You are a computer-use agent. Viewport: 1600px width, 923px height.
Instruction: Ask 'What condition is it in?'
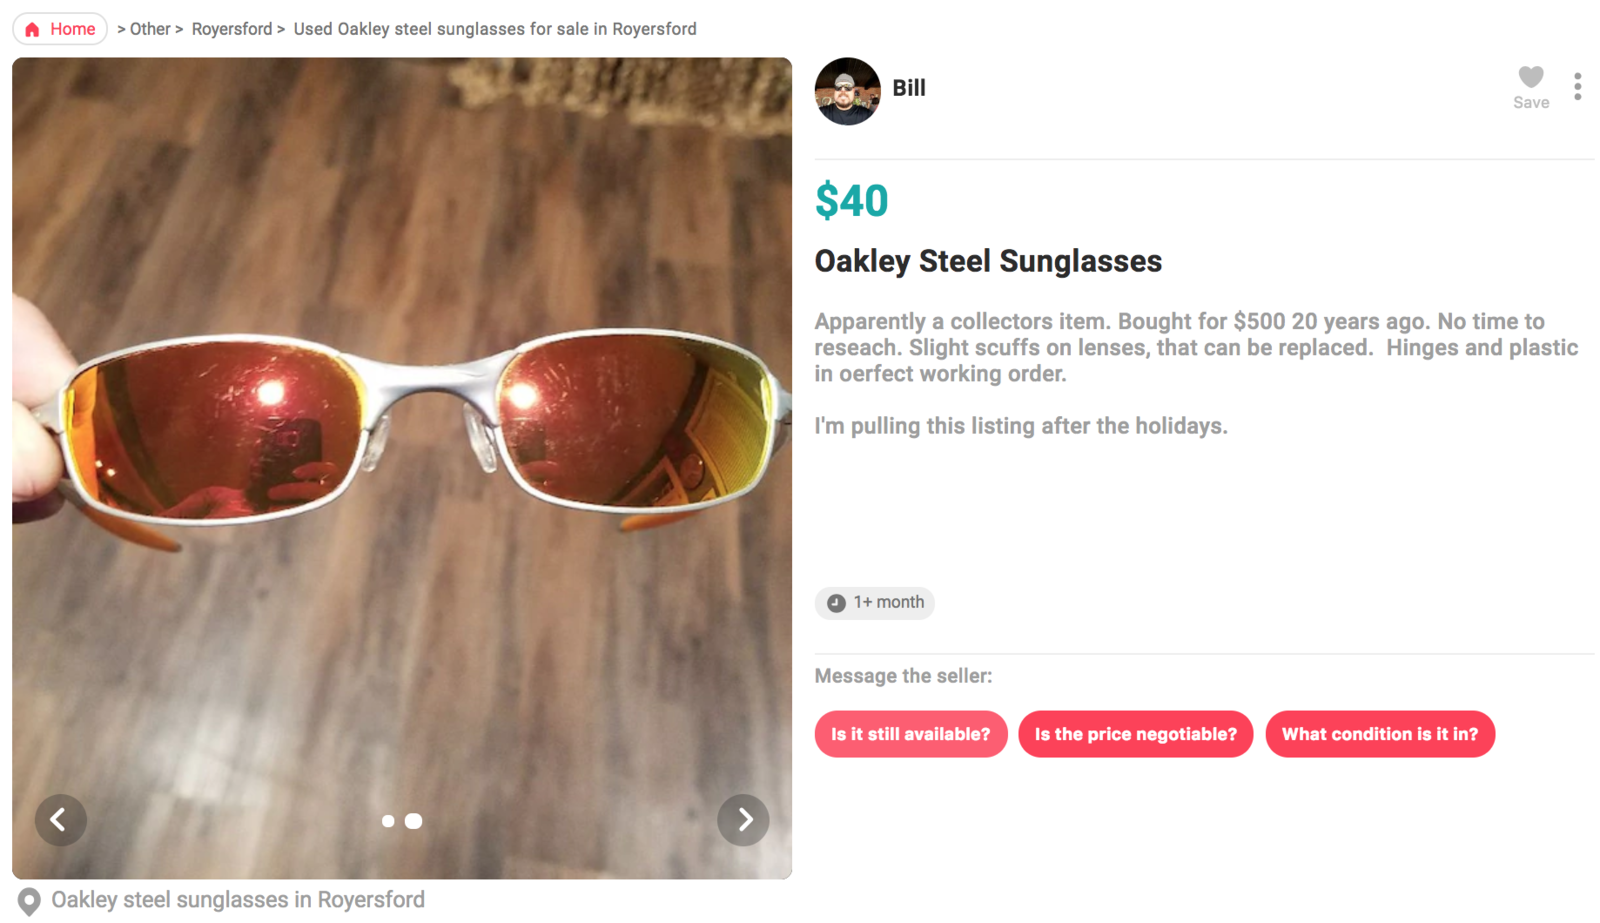pyautogui.click(x=1379, y=734)
